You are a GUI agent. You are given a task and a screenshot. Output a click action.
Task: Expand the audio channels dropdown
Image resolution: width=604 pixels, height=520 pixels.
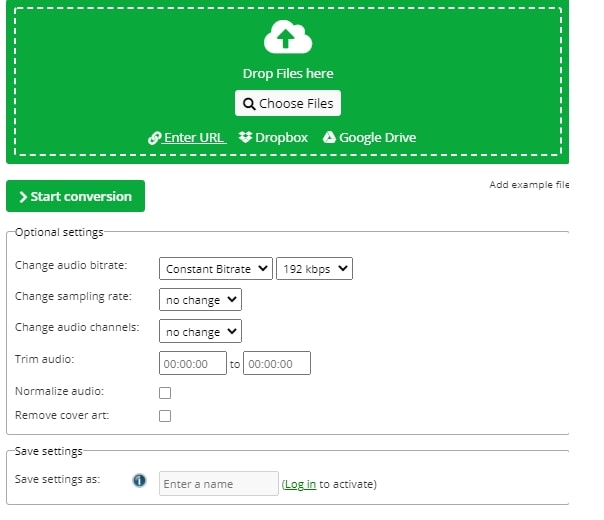200,331
